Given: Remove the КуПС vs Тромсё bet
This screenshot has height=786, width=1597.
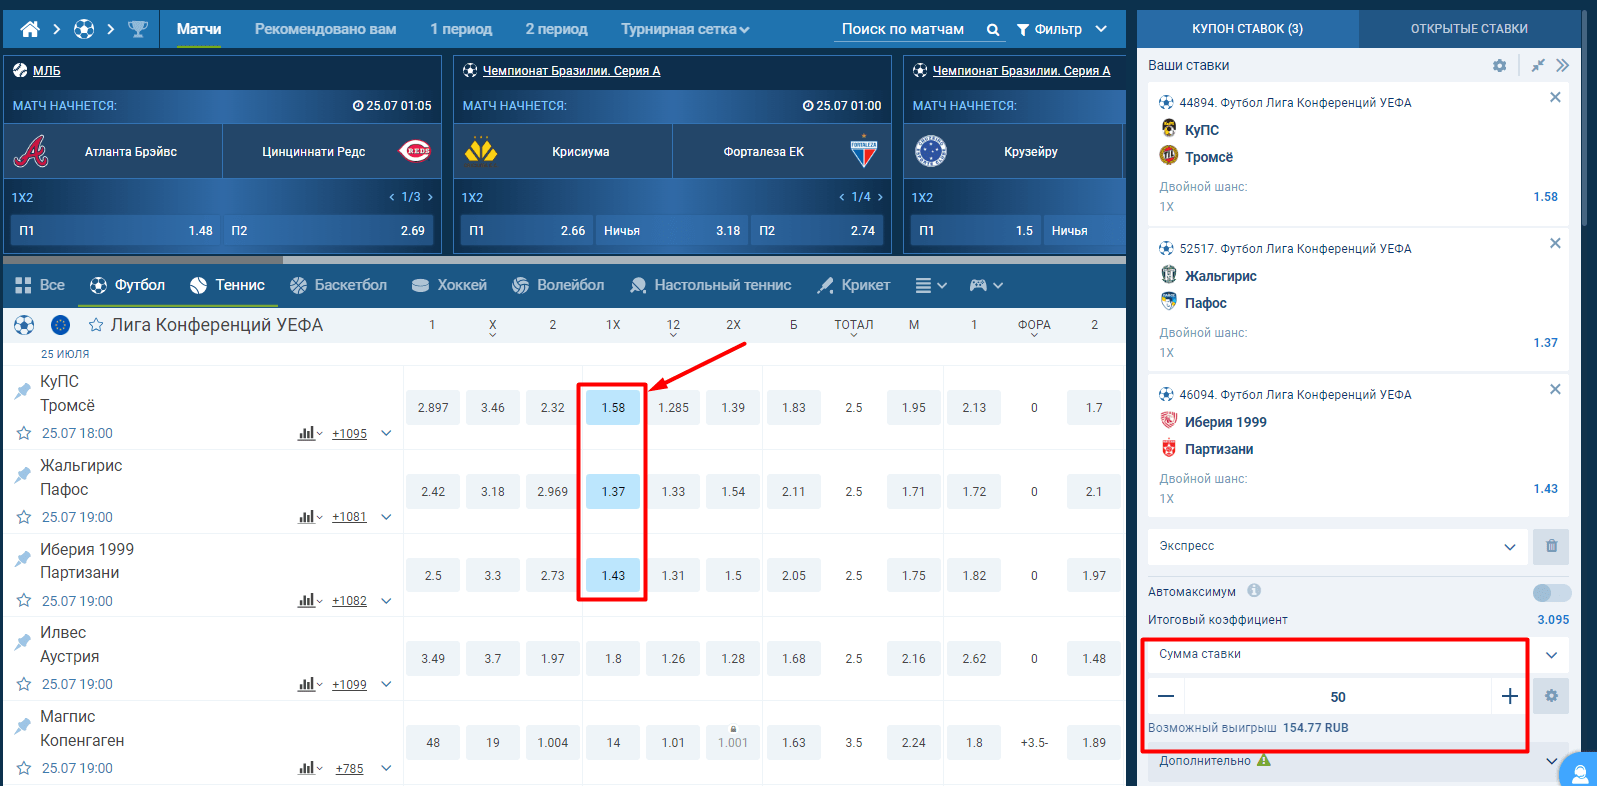Looking at the screenshot, I should click(1555, 97).
